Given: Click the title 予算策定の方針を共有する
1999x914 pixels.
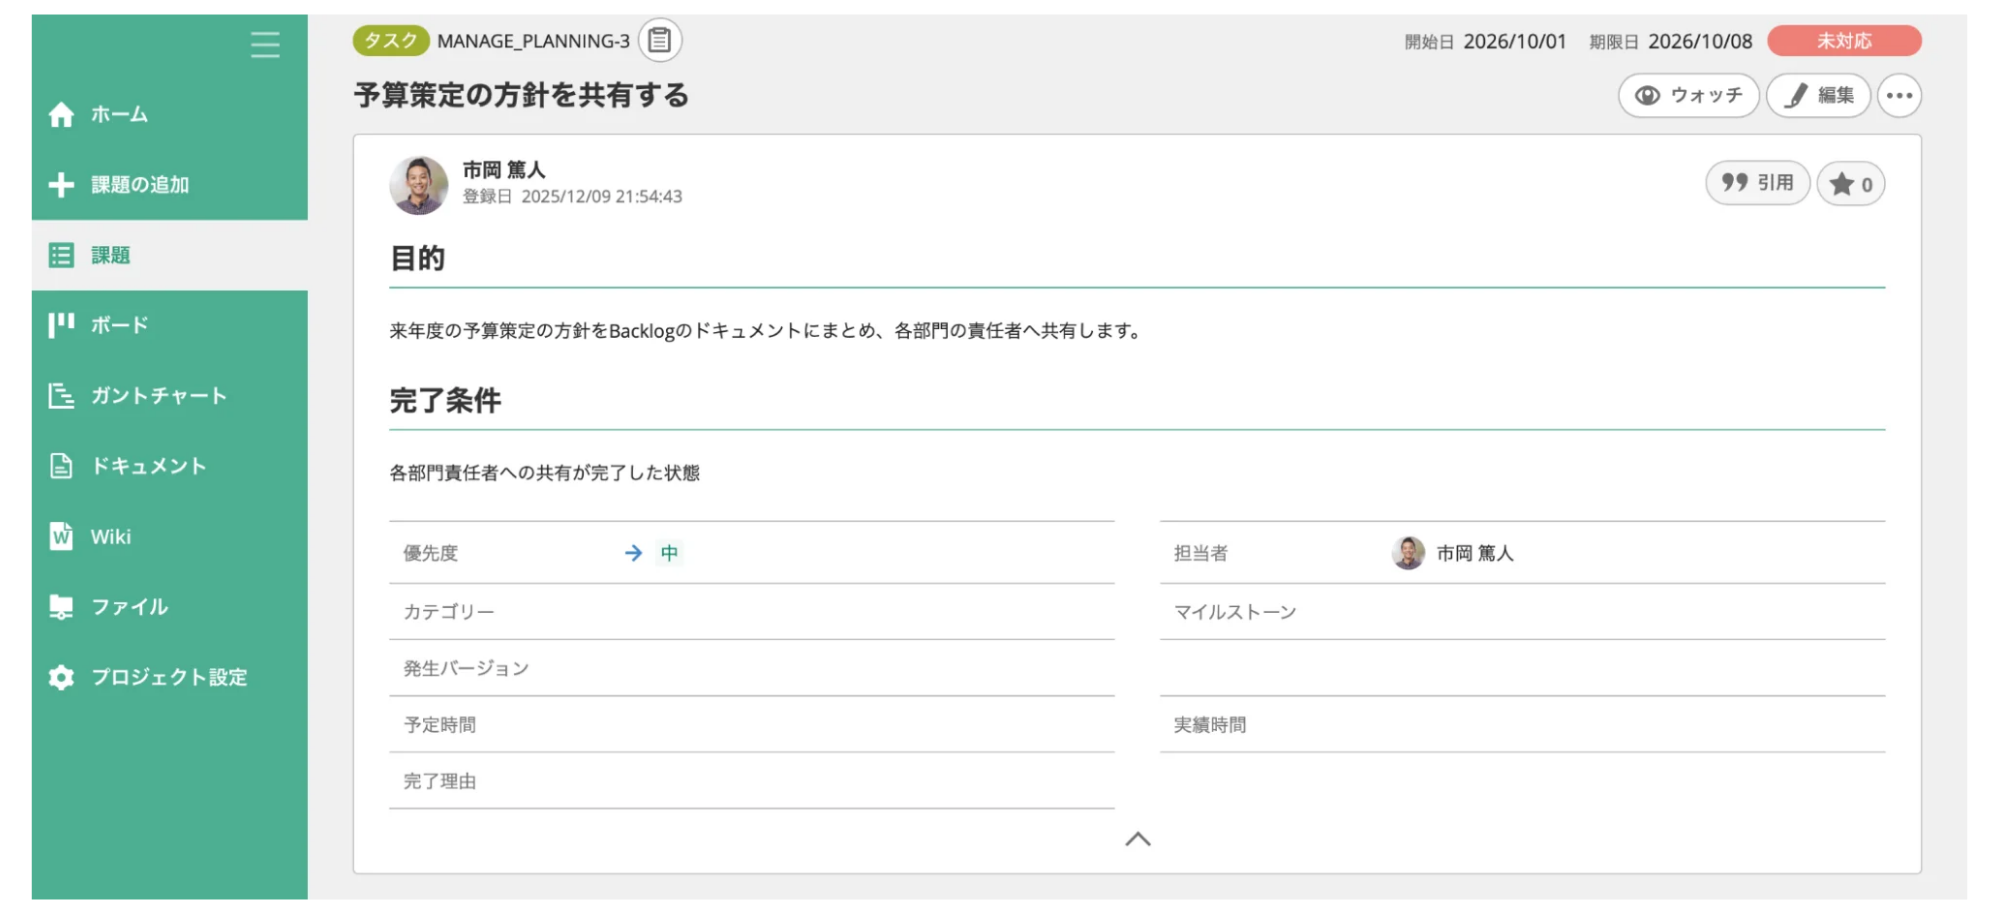Looking at the screenshot, I should [x=521, y=95].
